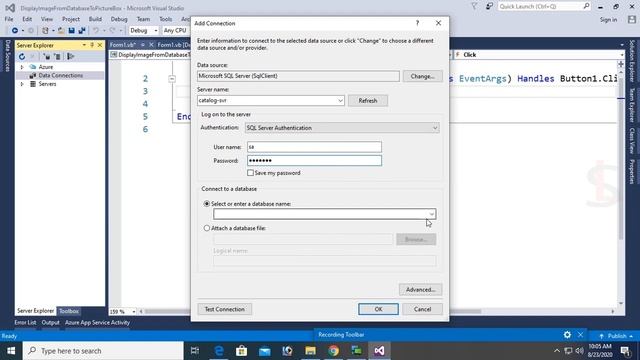640x360 pixels.
Task: Click the Advanced... button
Action: pos(420,290)
